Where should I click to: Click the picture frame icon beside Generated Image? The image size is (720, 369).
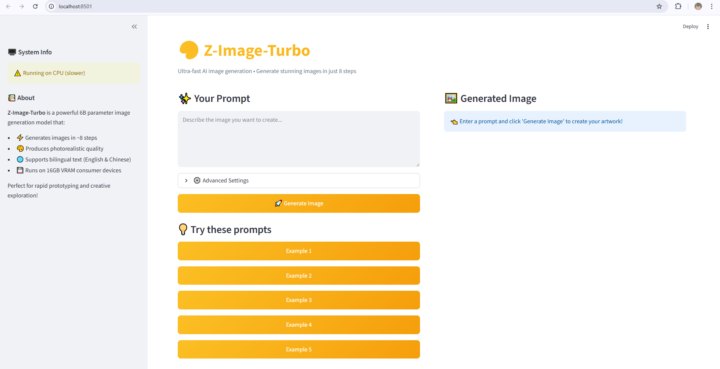tap(451, 98)
